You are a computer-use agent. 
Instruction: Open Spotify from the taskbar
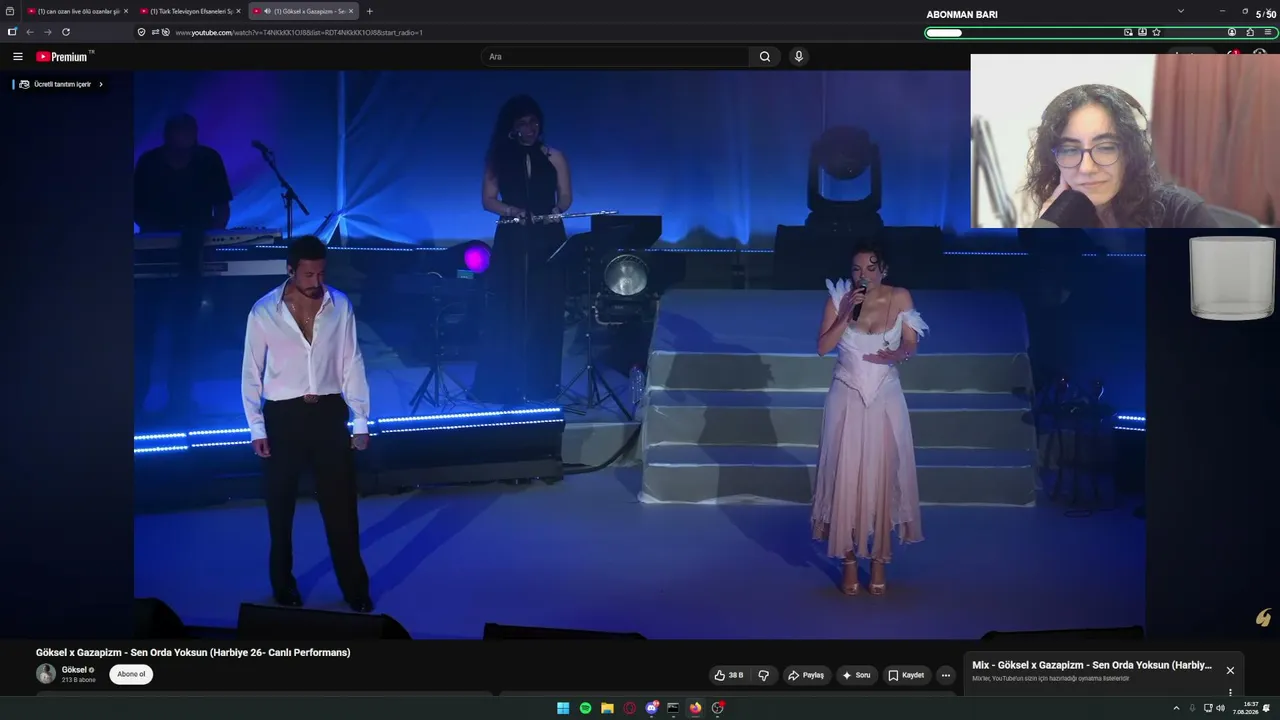pos(585,708)
